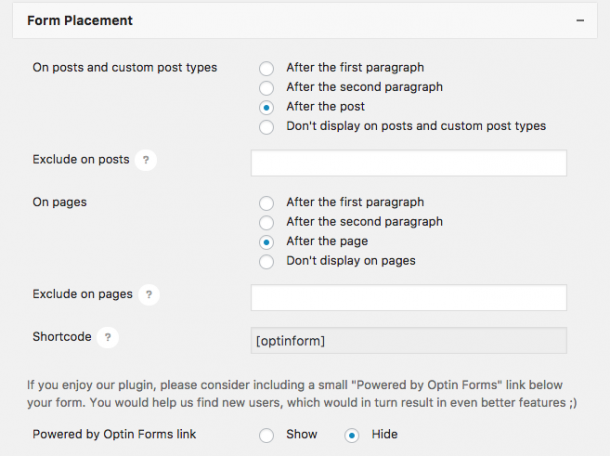
Task: Click the Shortcode help question mark
Action: [x=108, y=337]
